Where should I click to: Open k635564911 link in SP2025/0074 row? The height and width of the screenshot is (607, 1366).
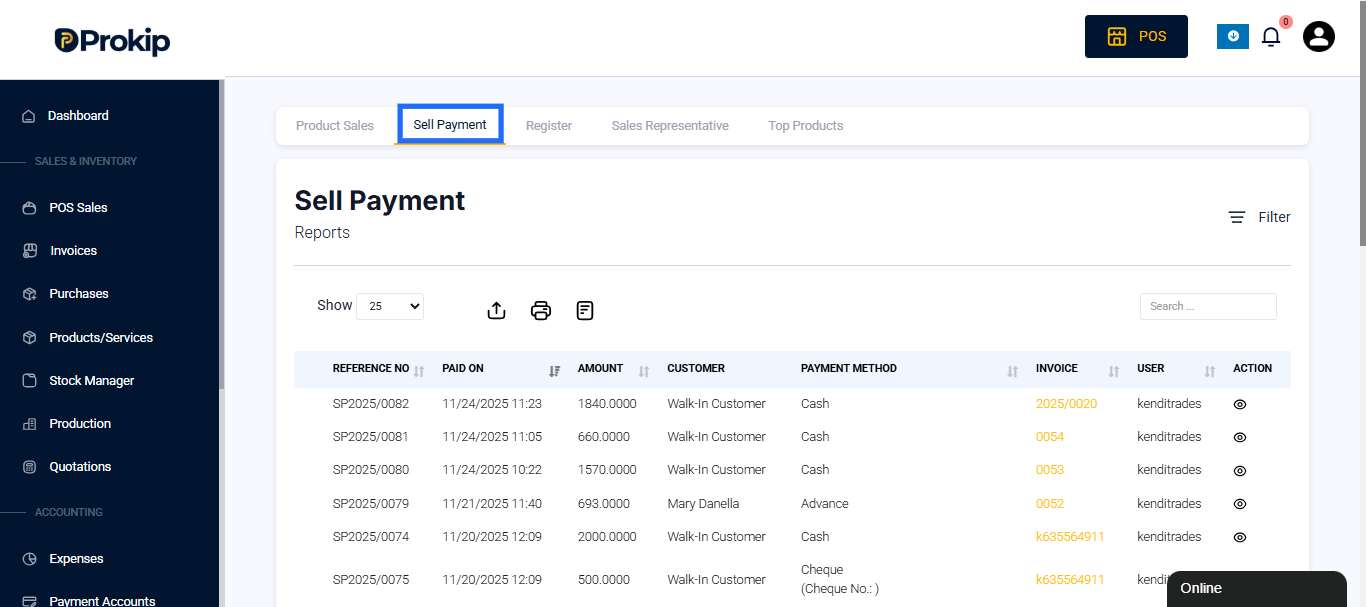(1070, 537)
